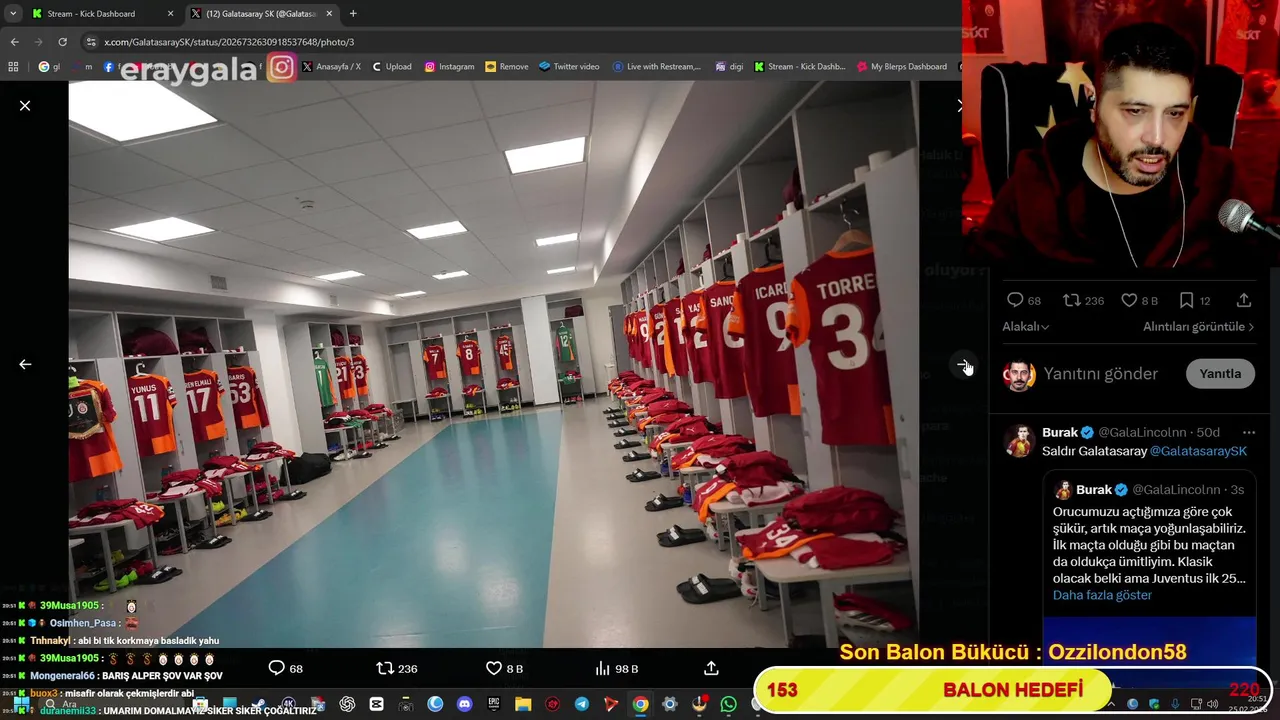Go to the next photo arrow
The width and height of the screenshot is (1280, 720).
pos(962,365)
